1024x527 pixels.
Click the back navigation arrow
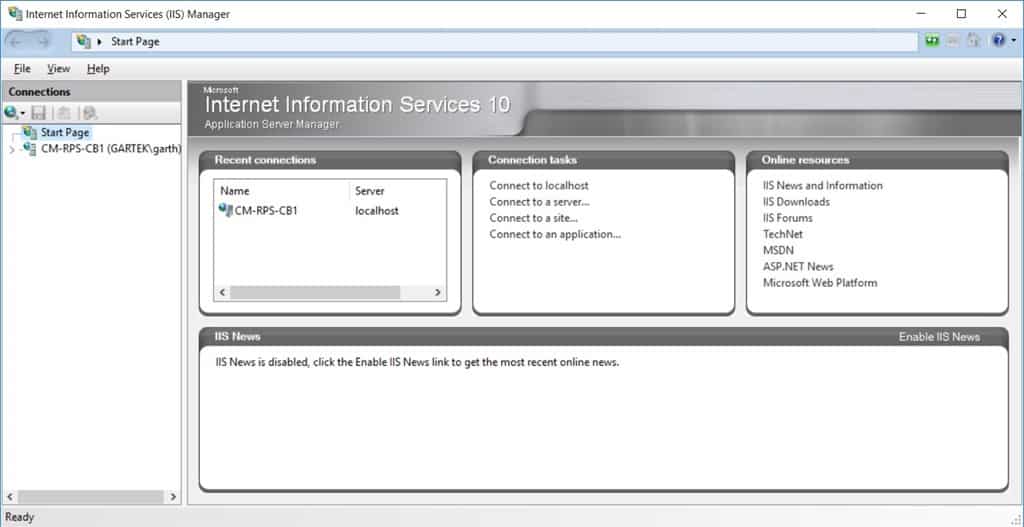click(15, 41)
